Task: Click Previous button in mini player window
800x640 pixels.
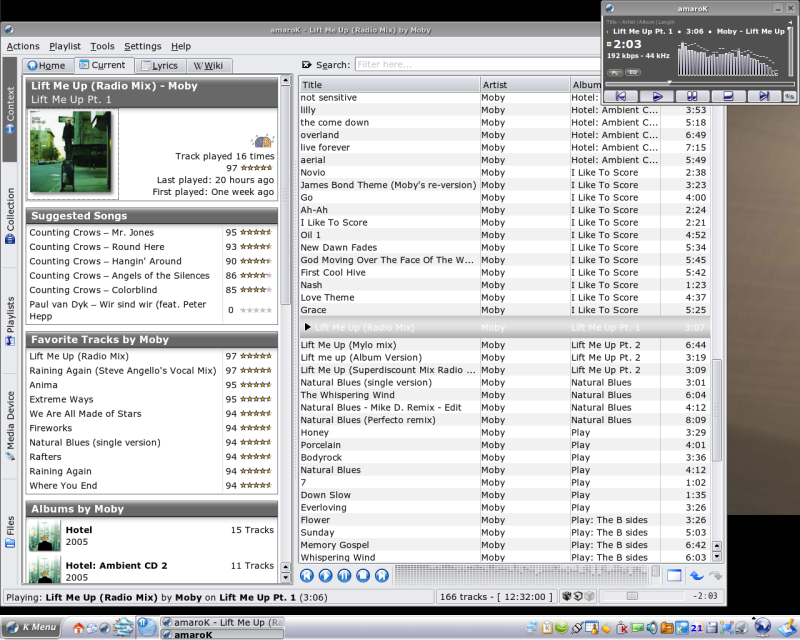Action: point(621,96)
